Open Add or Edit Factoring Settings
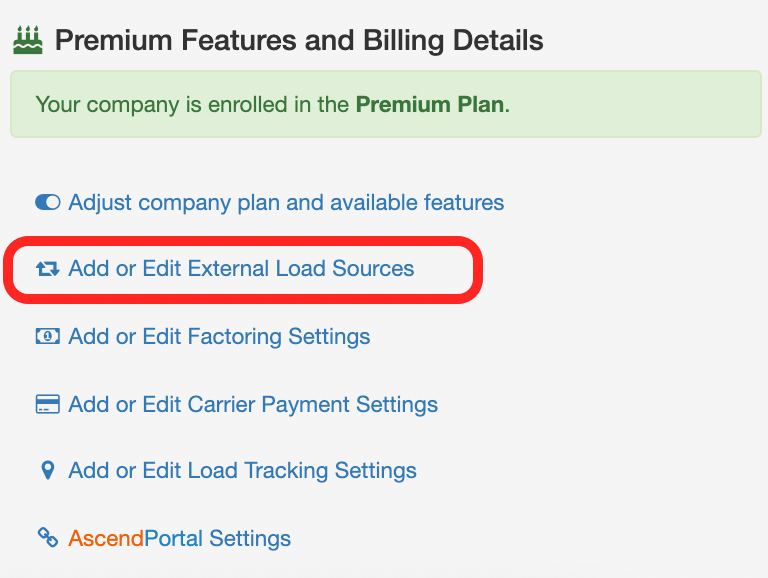Image resolution: width=768 pixels, height=578 pixels. pyautogui.click(x=219, y=337)
